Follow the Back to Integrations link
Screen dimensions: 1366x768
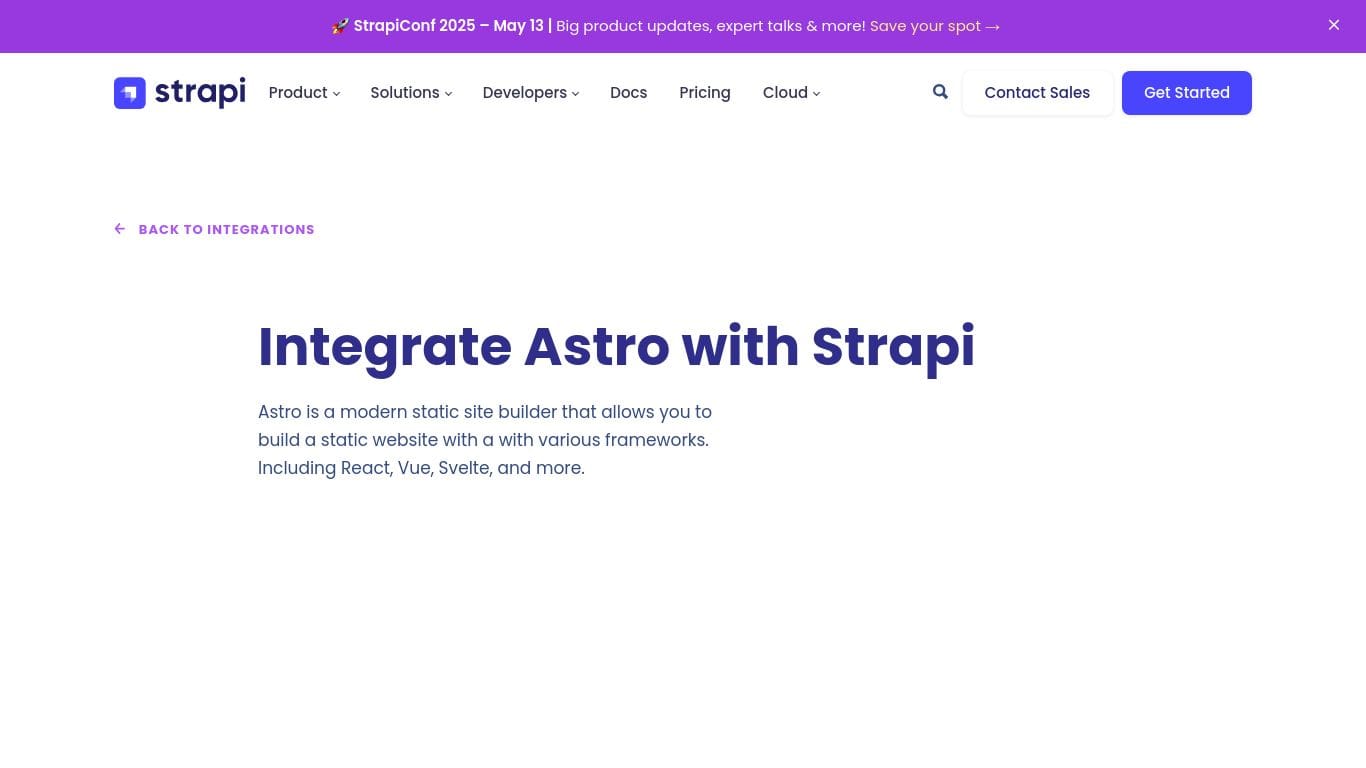(x=214, y=229)
